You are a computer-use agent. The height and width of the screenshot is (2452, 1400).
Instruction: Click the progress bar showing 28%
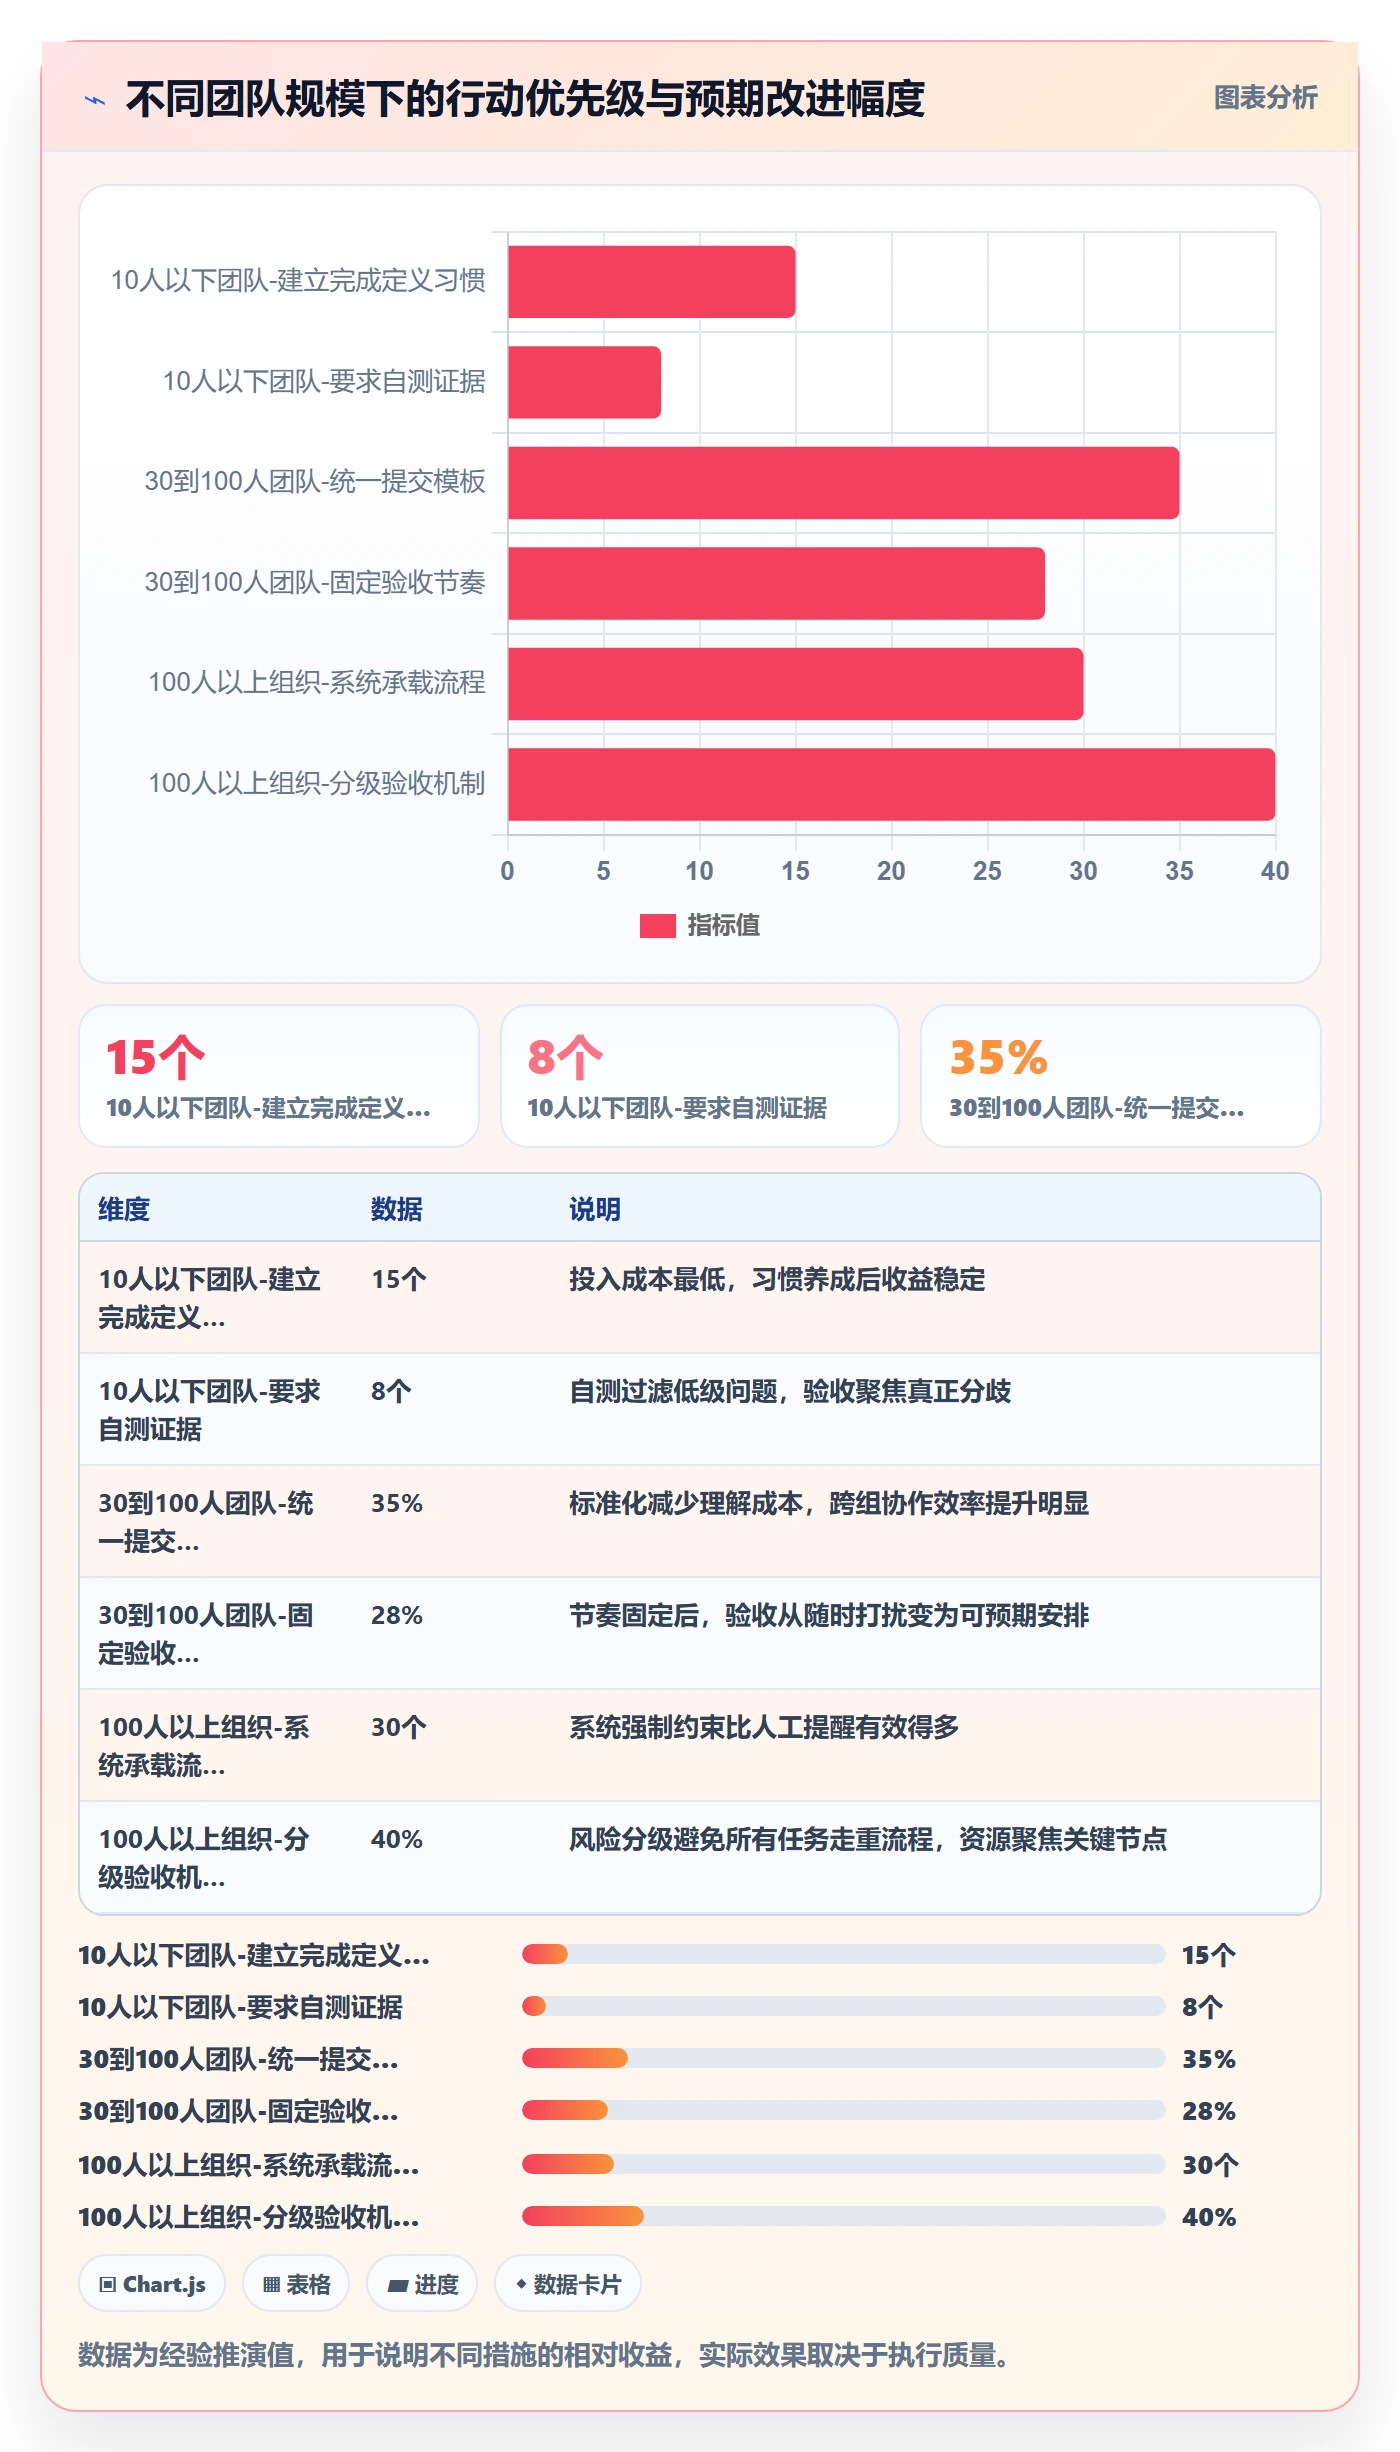pos(843,2110)
